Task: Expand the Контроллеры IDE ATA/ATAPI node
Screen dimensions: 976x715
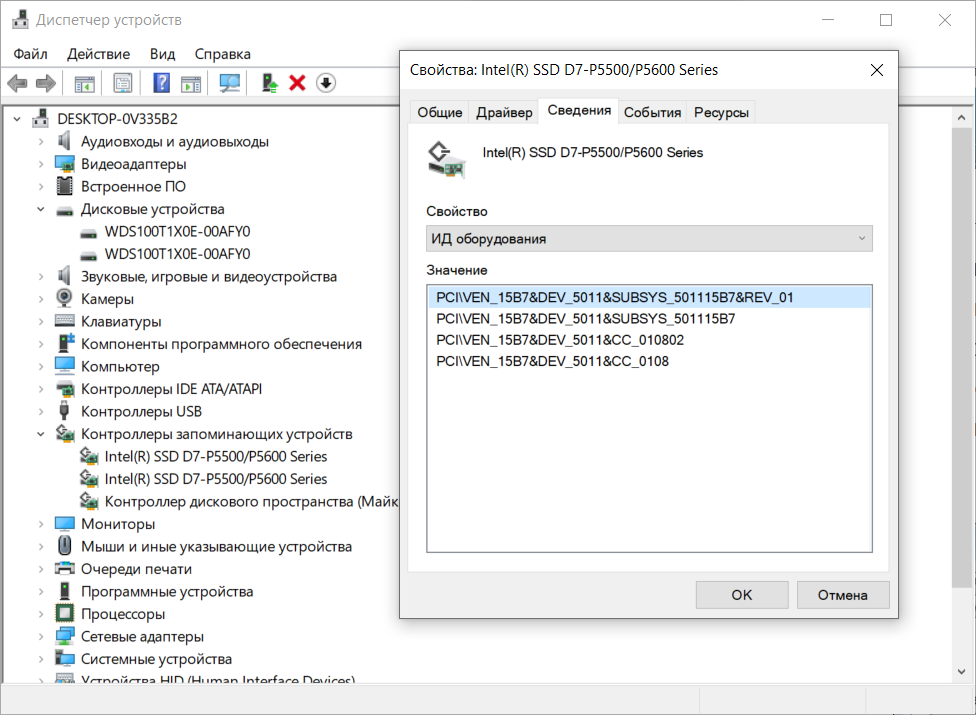Action: [x=41, y=389]
